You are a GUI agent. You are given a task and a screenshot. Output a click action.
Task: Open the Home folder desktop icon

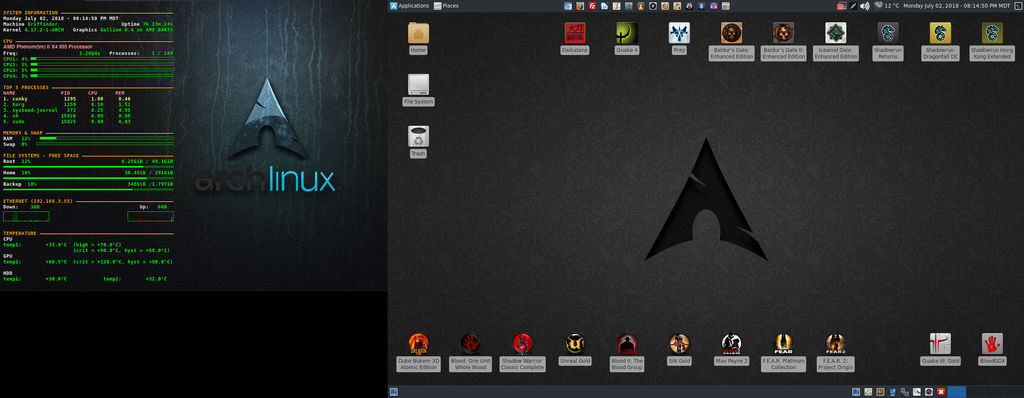(418, 39)
